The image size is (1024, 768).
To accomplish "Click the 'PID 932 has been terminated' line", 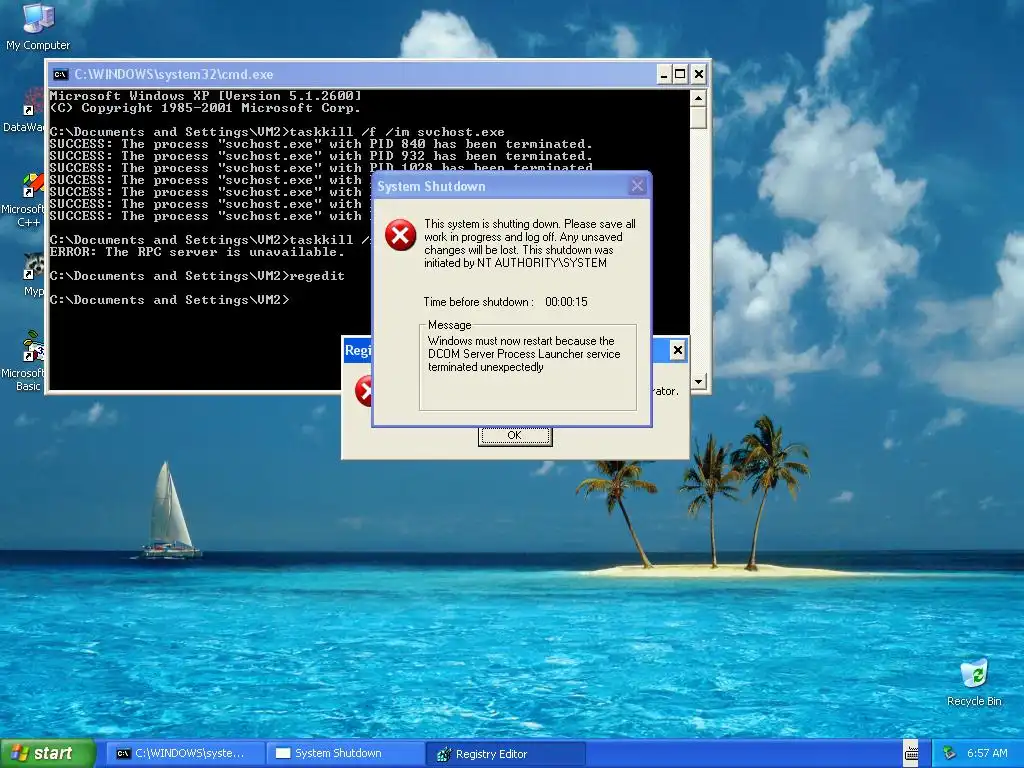I will click(x=321, y=156).
